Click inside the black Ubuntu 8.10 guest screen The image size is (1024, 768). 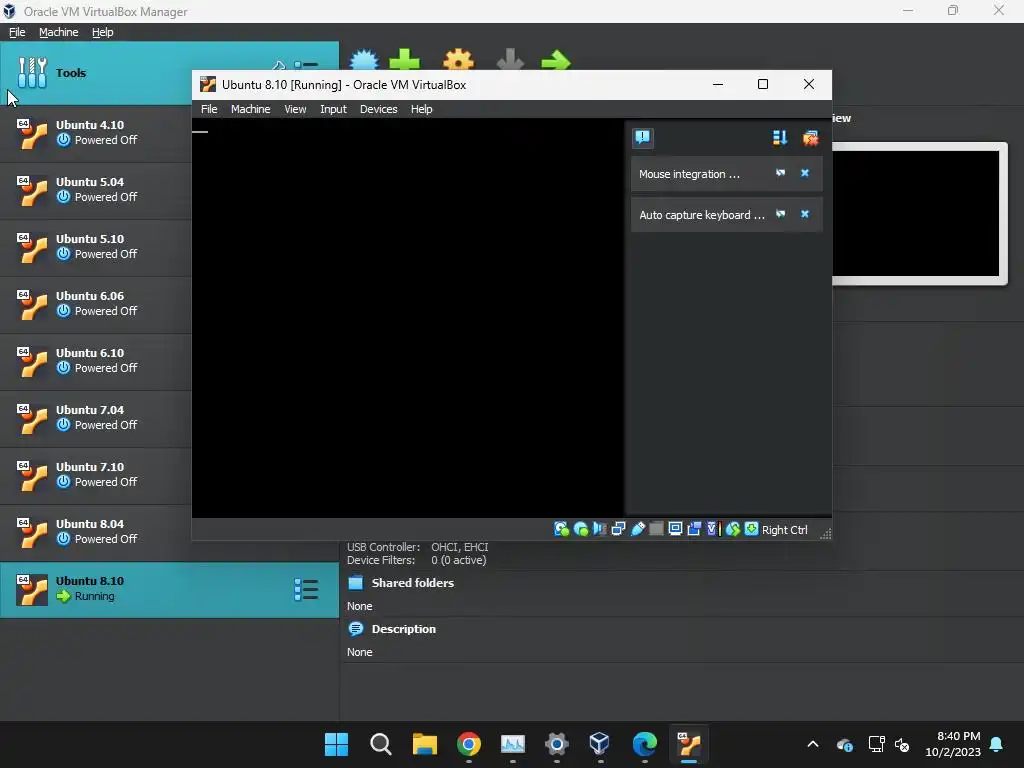pyautogui.click(x=408, y=318)
